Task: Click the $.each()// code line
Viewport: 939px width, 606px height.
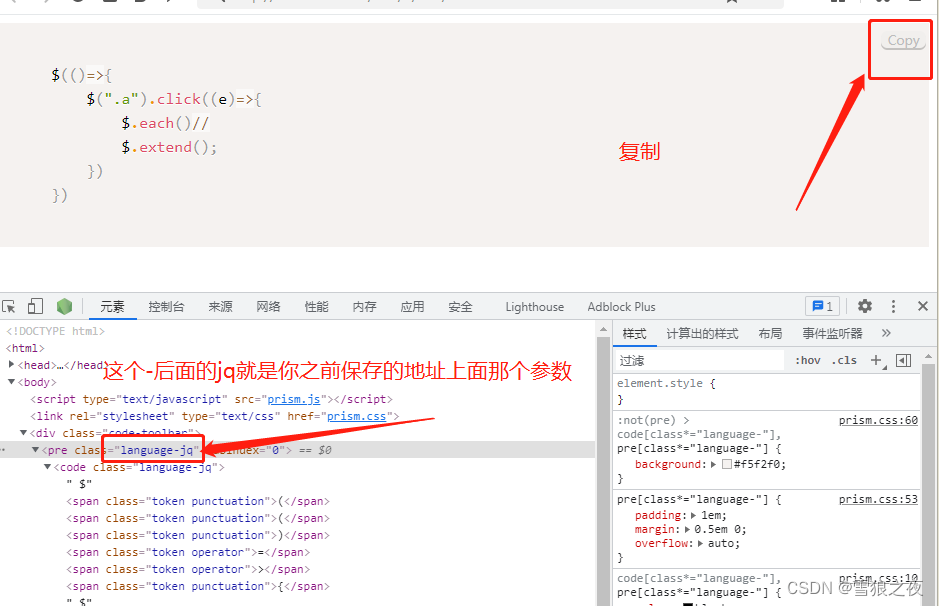Action: pyautogui.click(x=165, y=123)
